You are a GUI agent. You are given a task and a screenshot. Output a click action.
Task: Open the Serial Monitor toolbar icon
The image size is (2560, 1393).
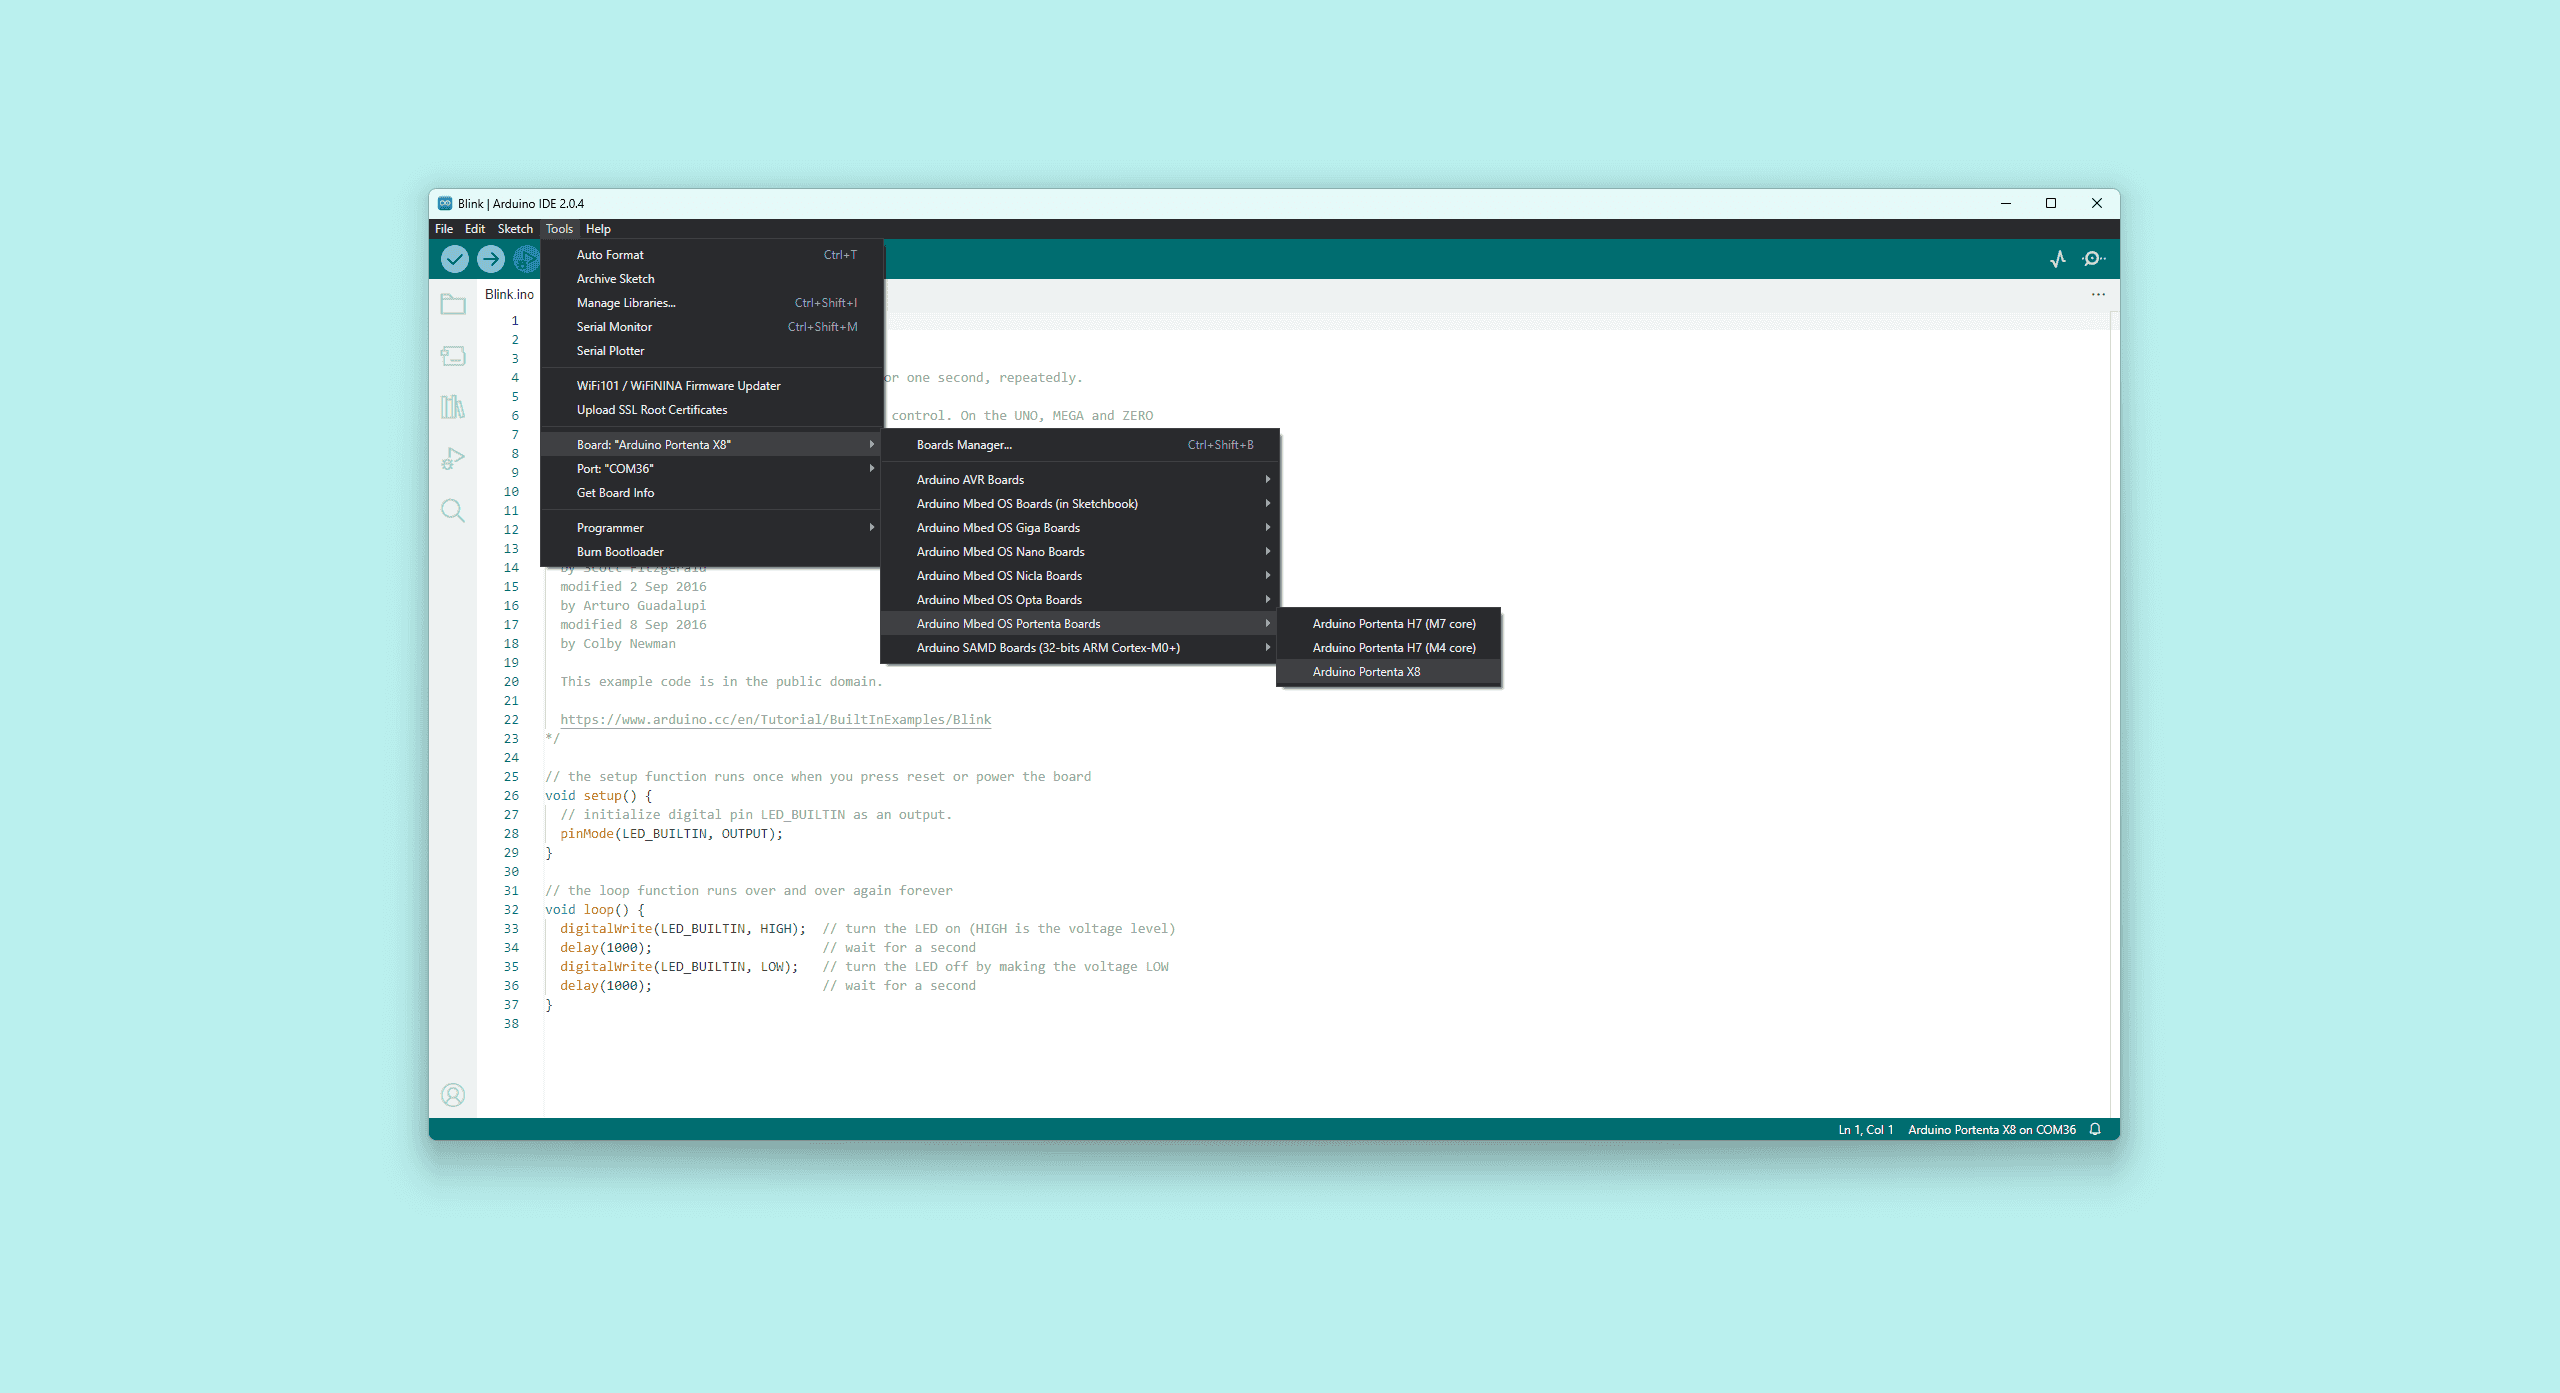pos(2093,259)
